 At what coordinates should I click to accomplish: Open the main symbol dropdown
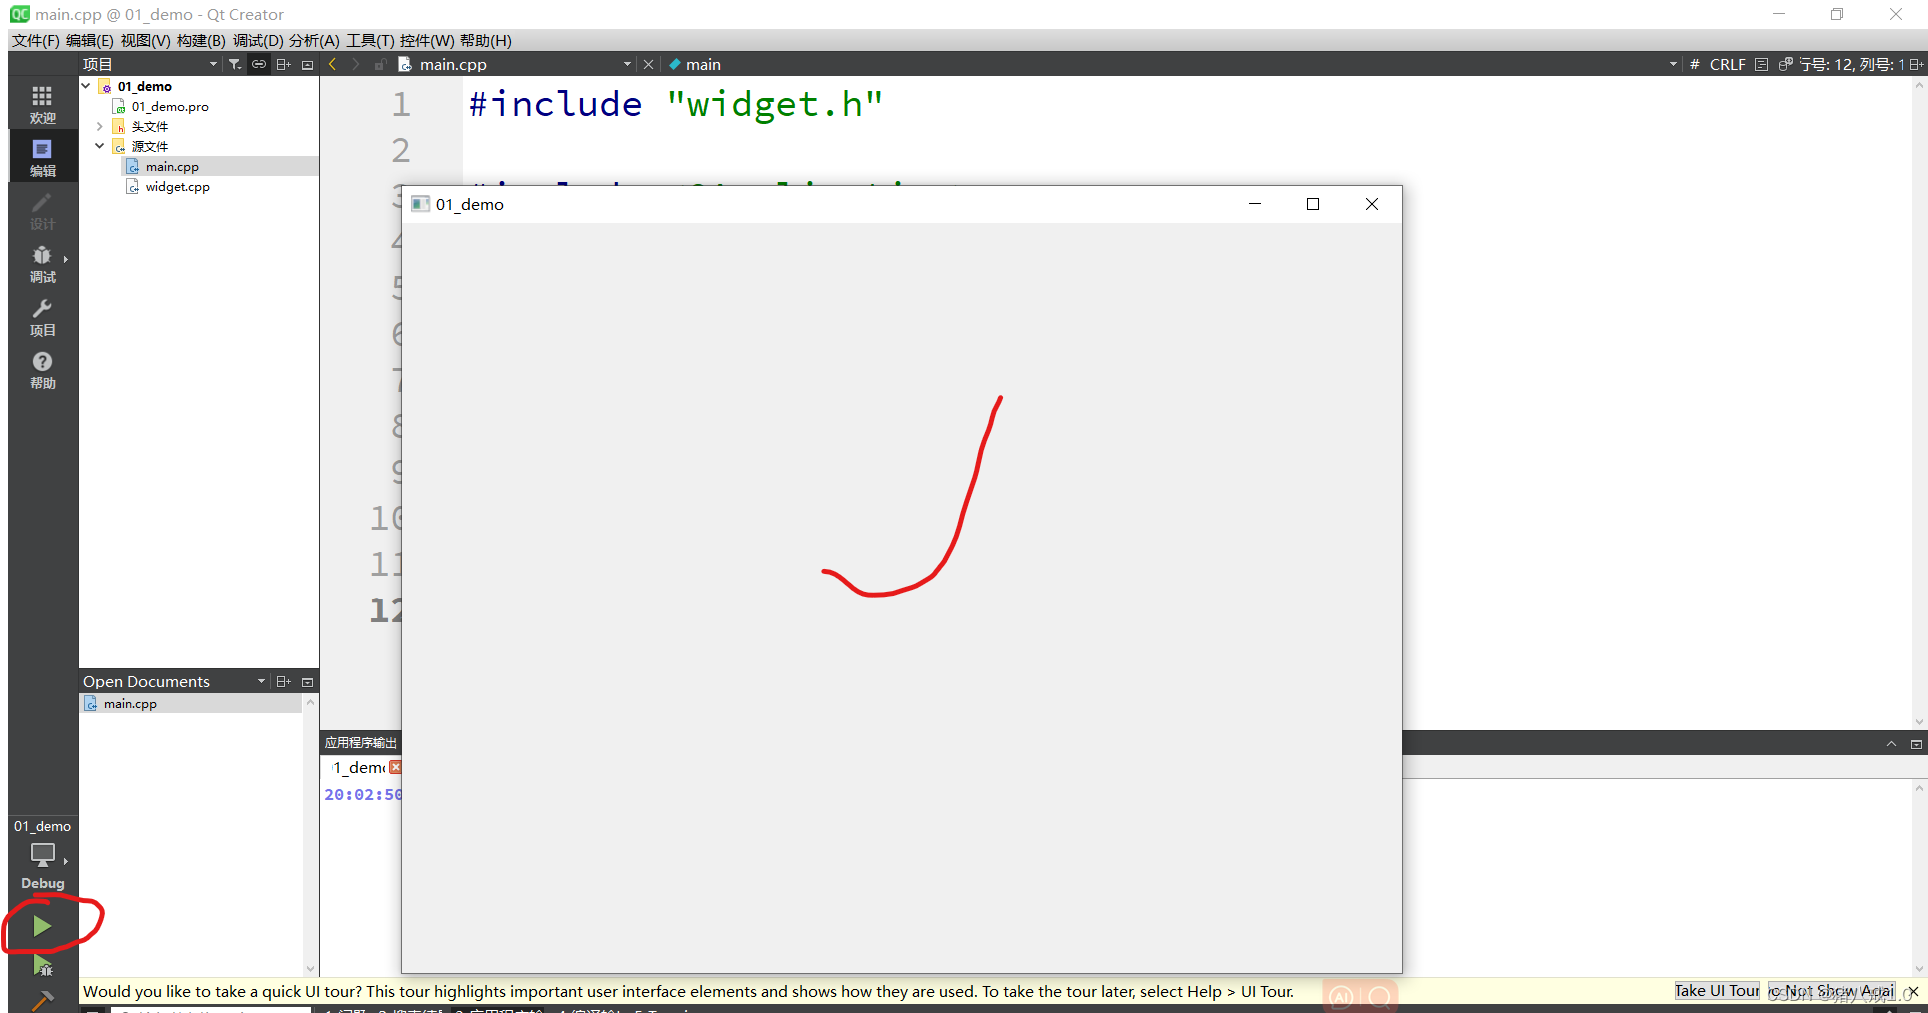tap(1673, 64)
